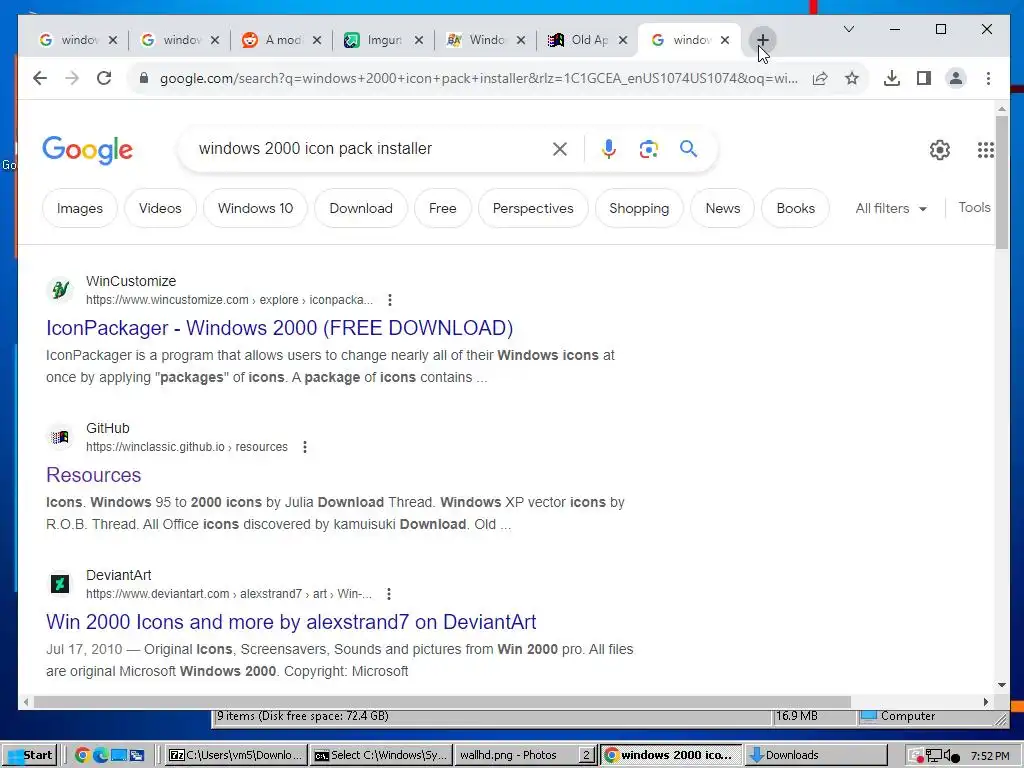Image resolution: width=1024 pixels, height=768 pixels.
Task: Filter results by Videos
Action: pos(160,208)
